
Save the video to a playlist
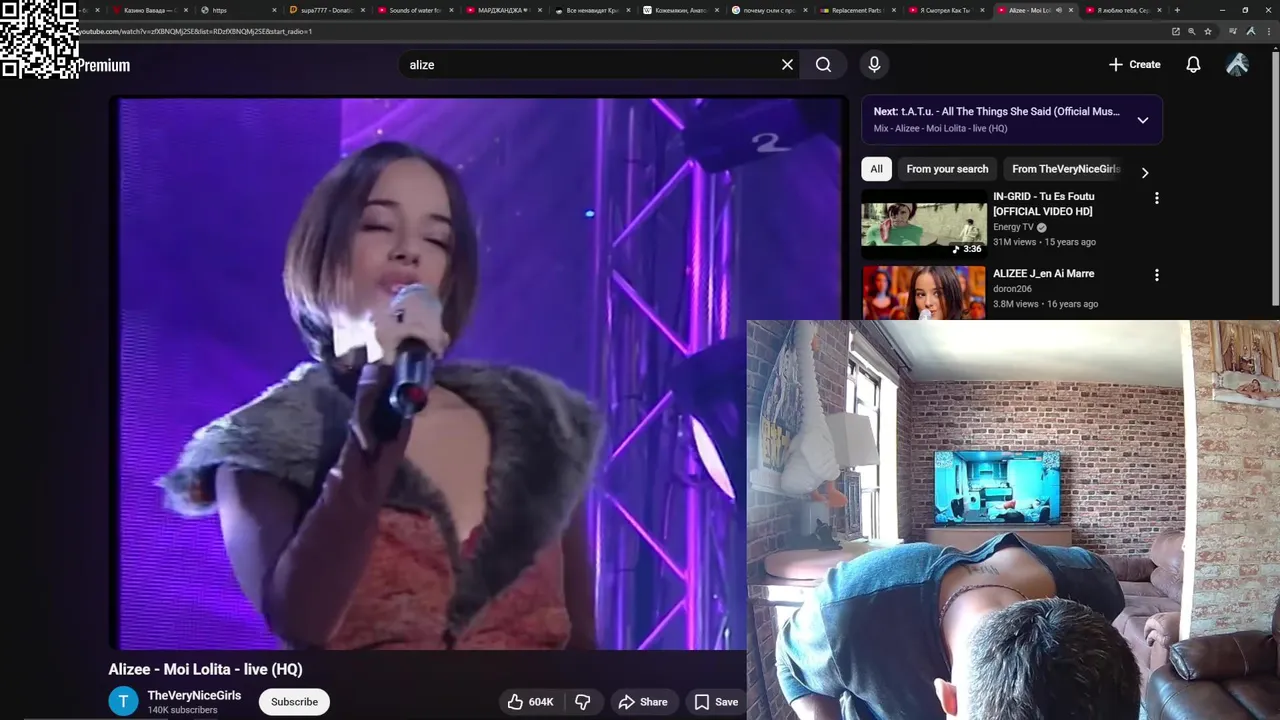tap(716, 702)
